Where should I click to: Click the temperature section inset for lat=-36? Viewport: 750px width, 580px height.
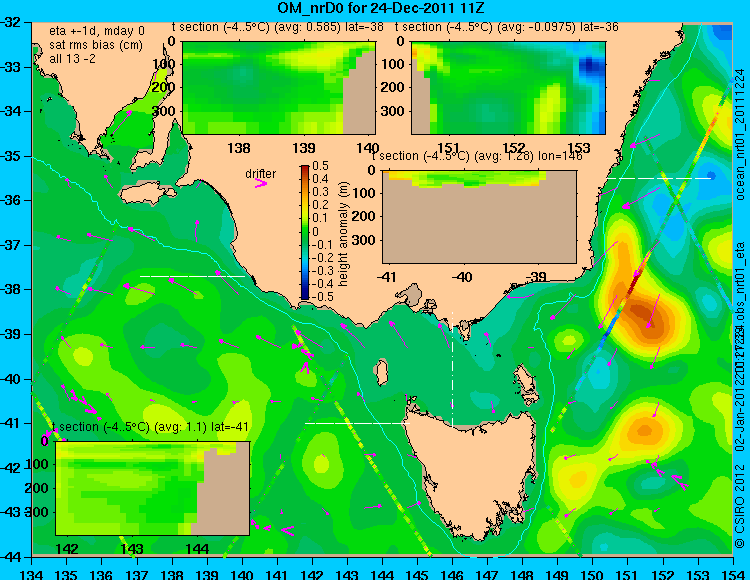pos(508,88)
